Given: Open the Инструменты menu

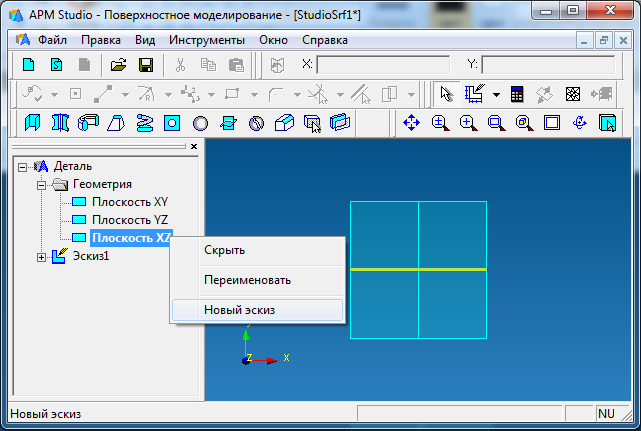Looking at the screenshot, I should (206, 40).
